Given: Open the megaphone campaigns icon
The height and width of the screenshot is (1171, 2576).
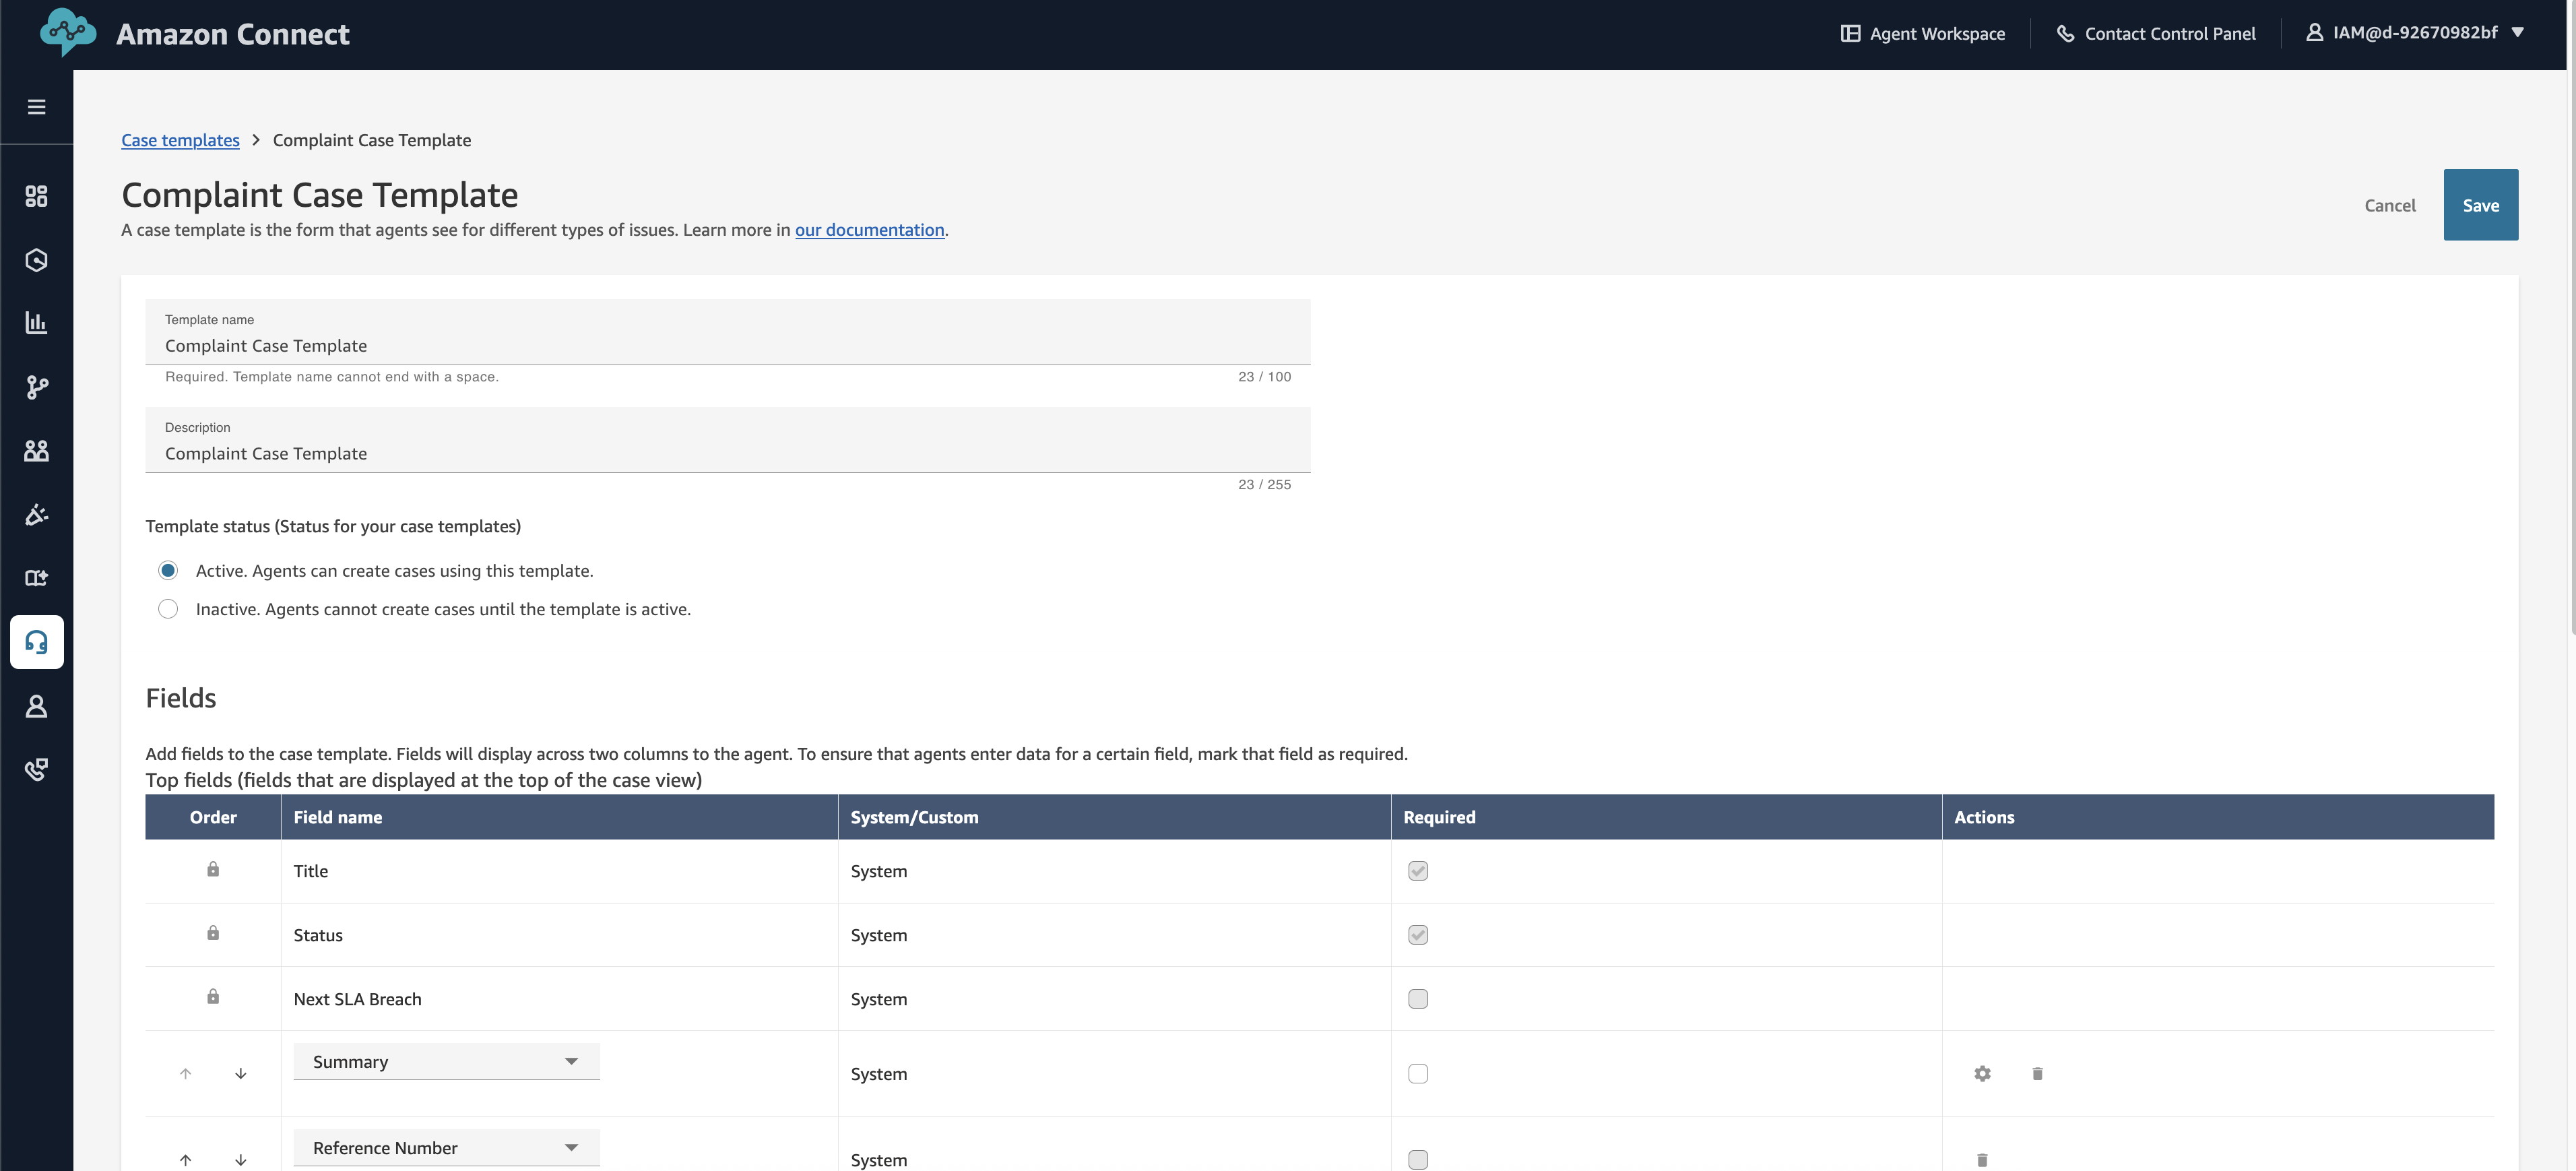Looking at the screenshot, I should pyautogui.click(x=37, y=514).
